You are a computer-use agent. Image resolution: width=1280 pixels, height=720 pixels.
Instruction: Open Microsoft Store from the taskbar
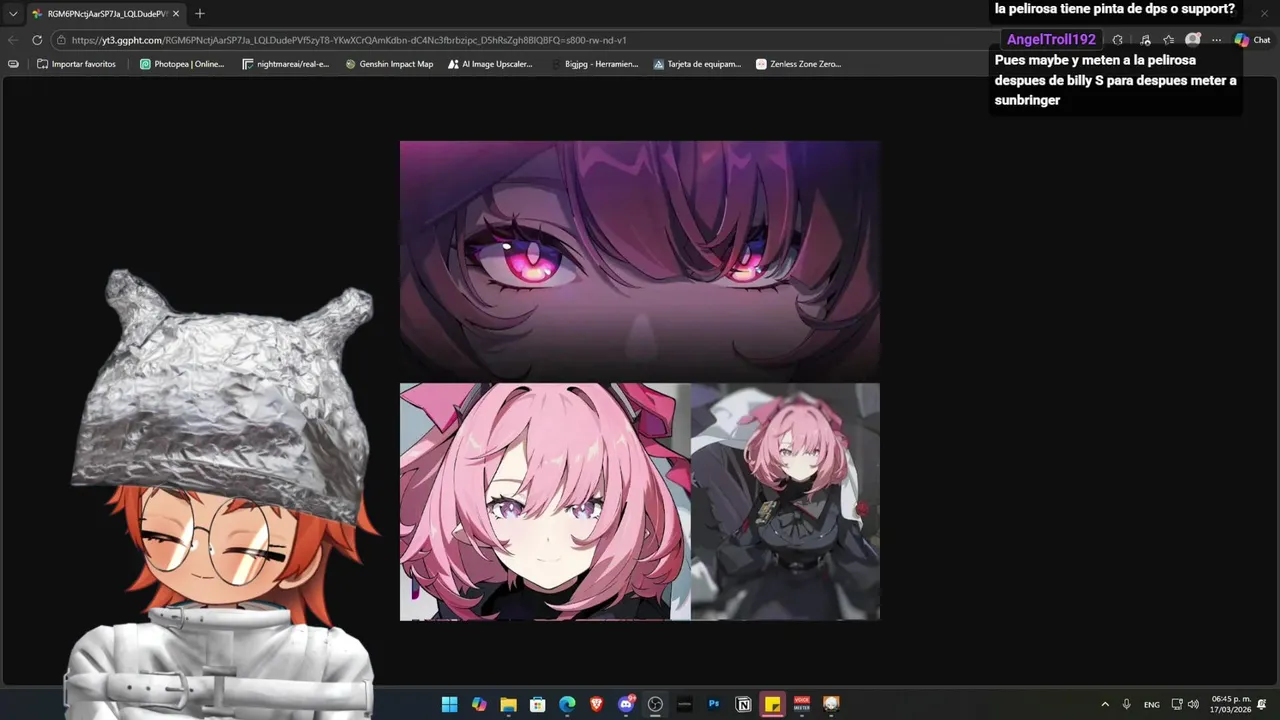(x=537, y=704)
